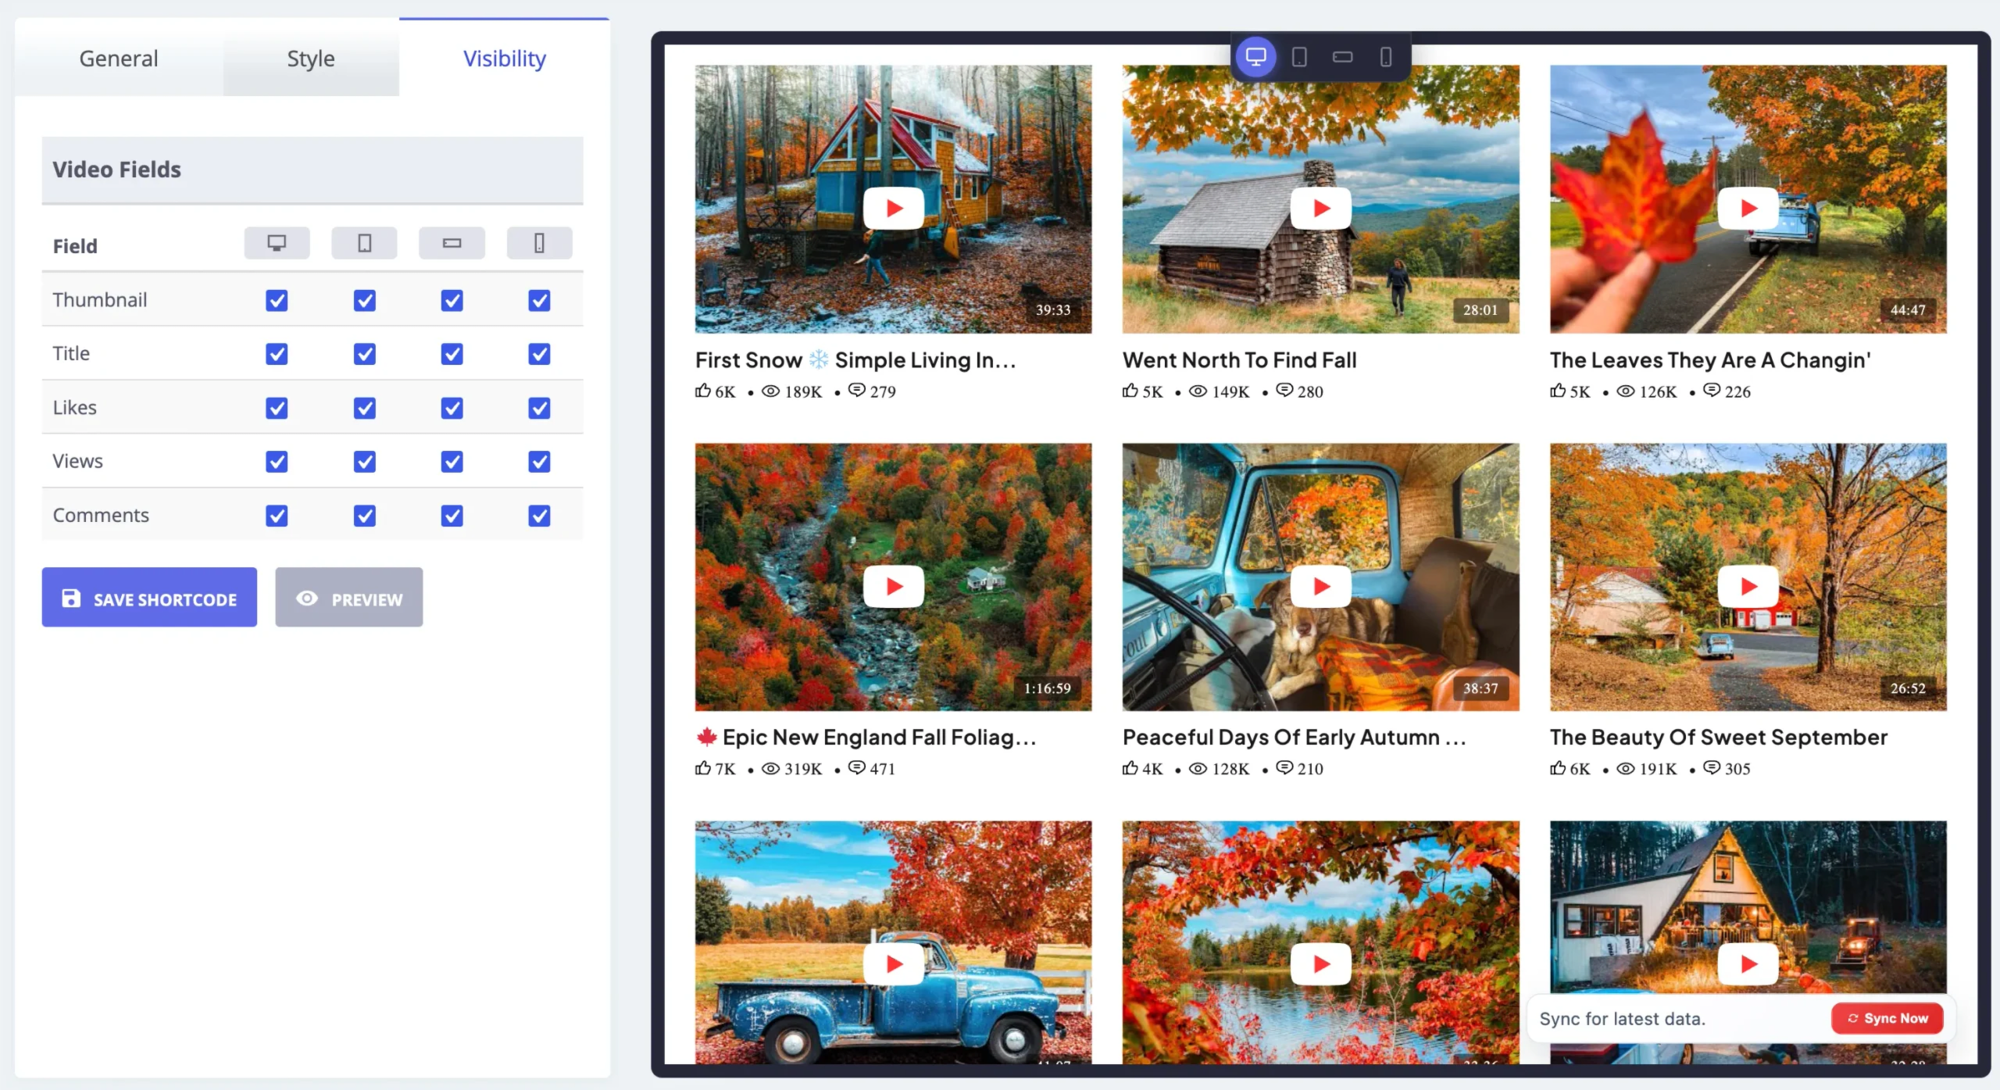
Task: Select the landscape mobile column icon in Video Fields
Action: click(452, 243)
